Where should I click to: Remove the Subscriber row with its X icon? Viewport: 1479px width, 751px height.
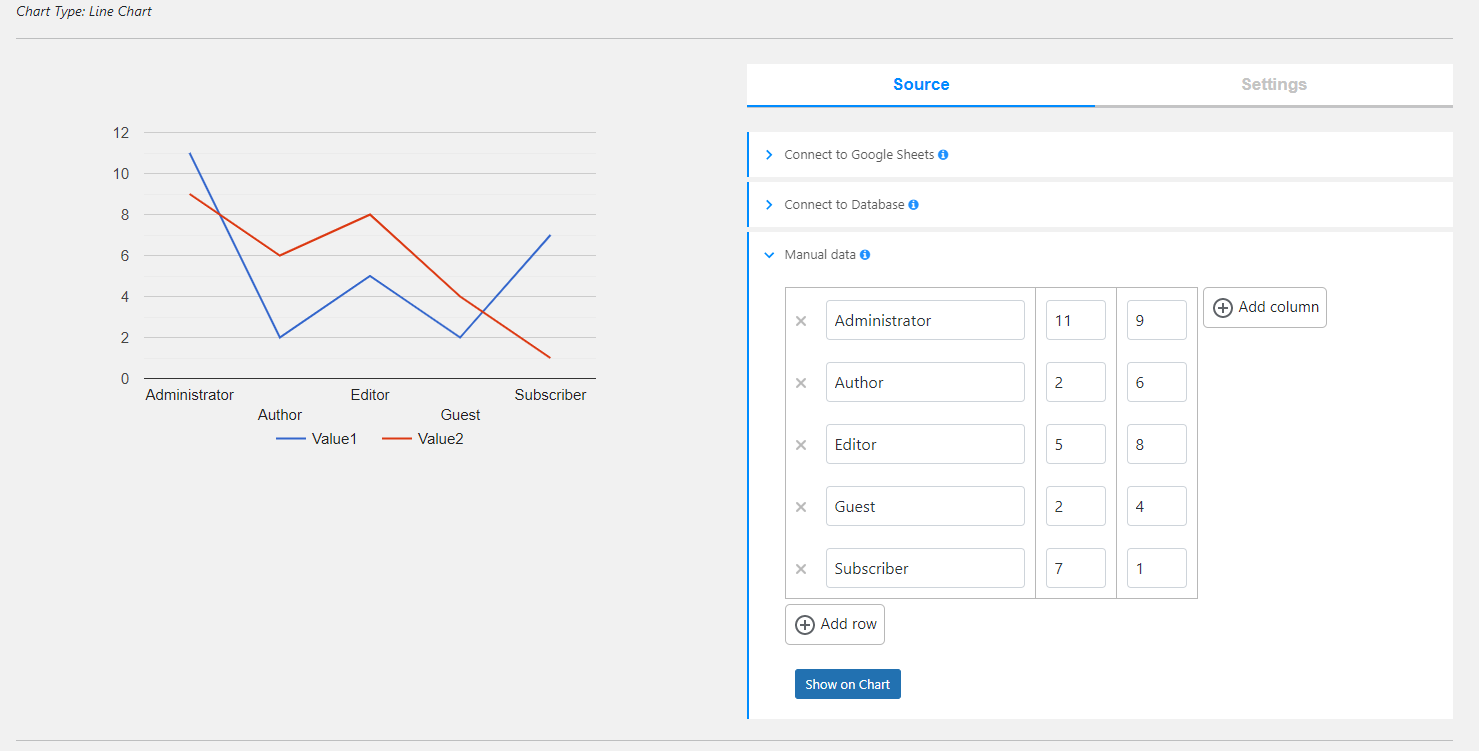coord(801,569)
